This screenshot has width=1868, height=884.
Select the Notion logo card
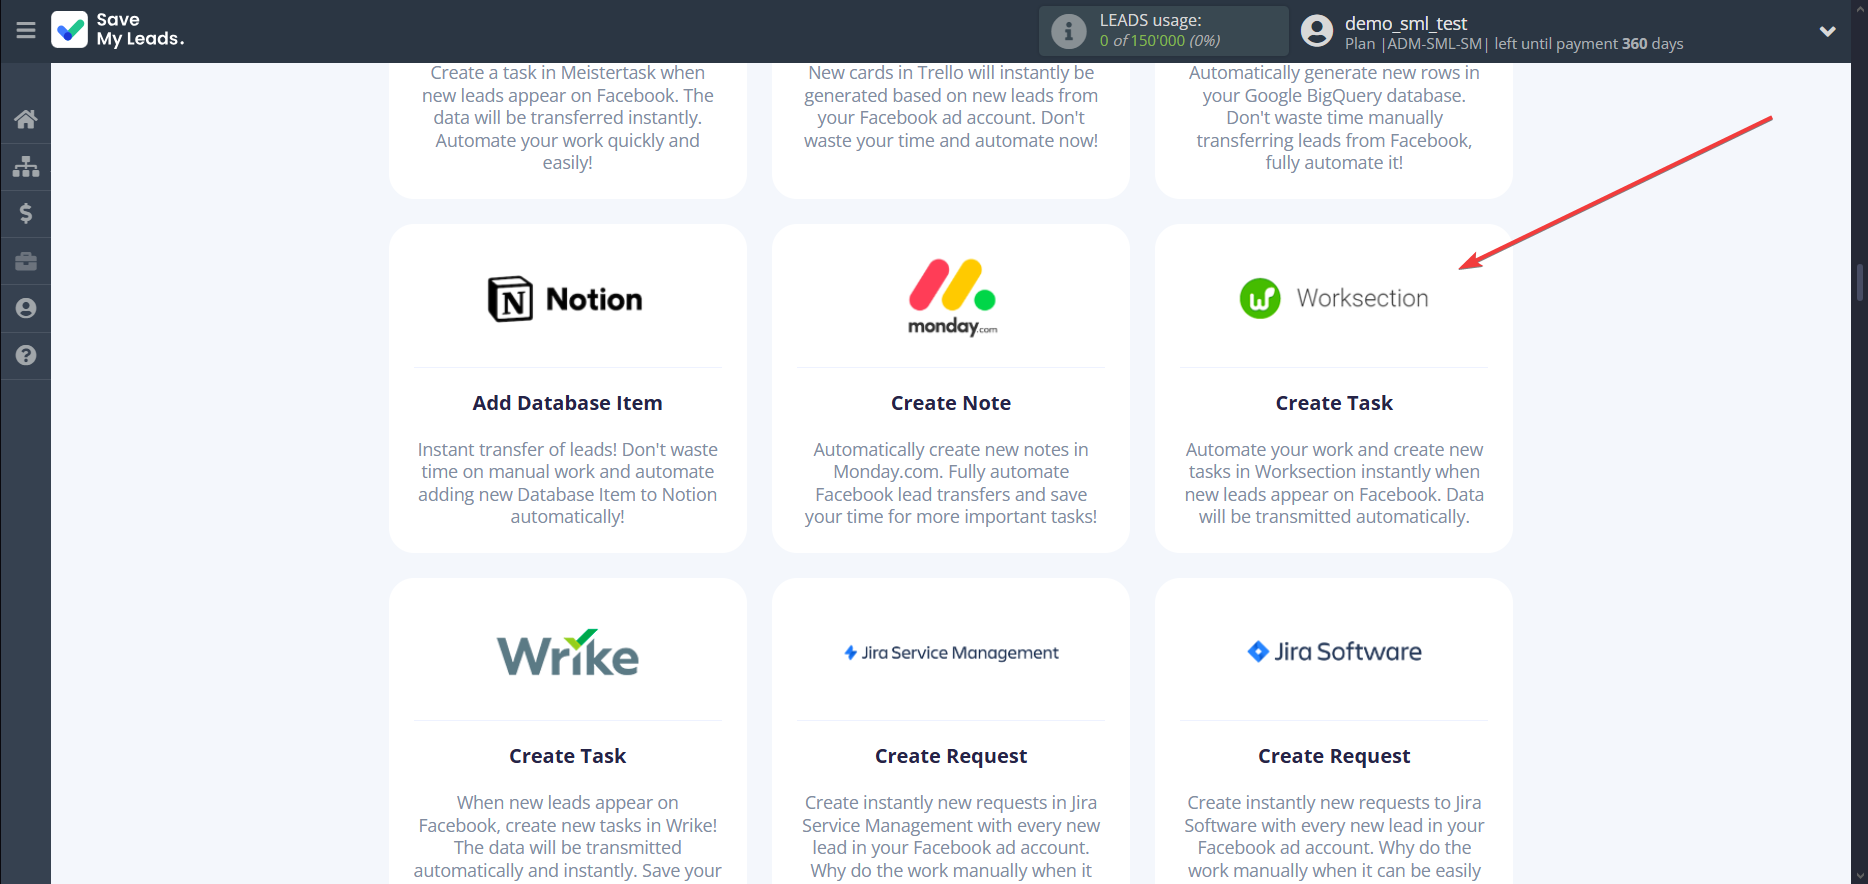pos(567,299)
